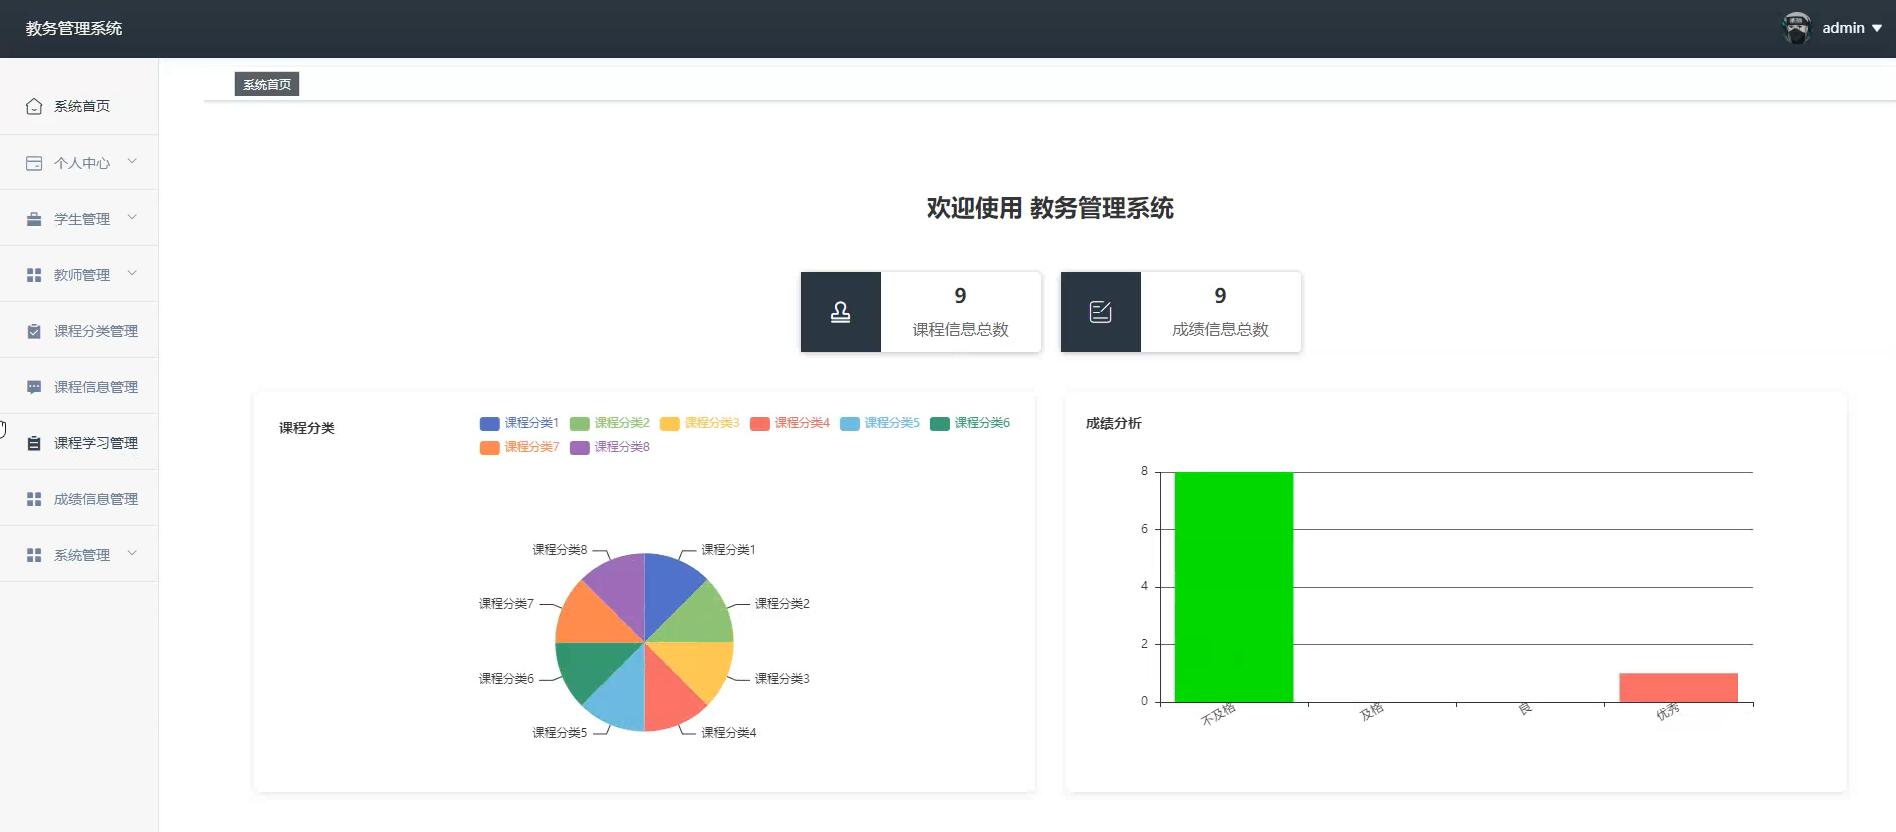Click the 及格 axis label
1896x832 pixels.
1371,711
